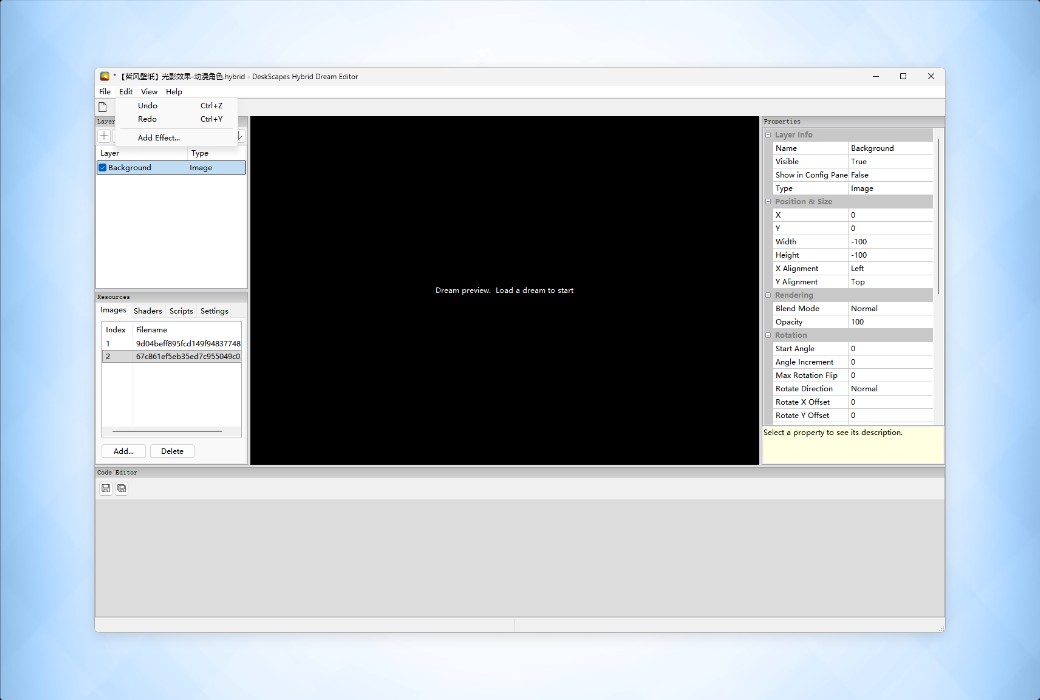1040x700 pixels.
Task: Click the Save All icon in Code Editor
Action: pyautogui.click(x=121, y=488)
